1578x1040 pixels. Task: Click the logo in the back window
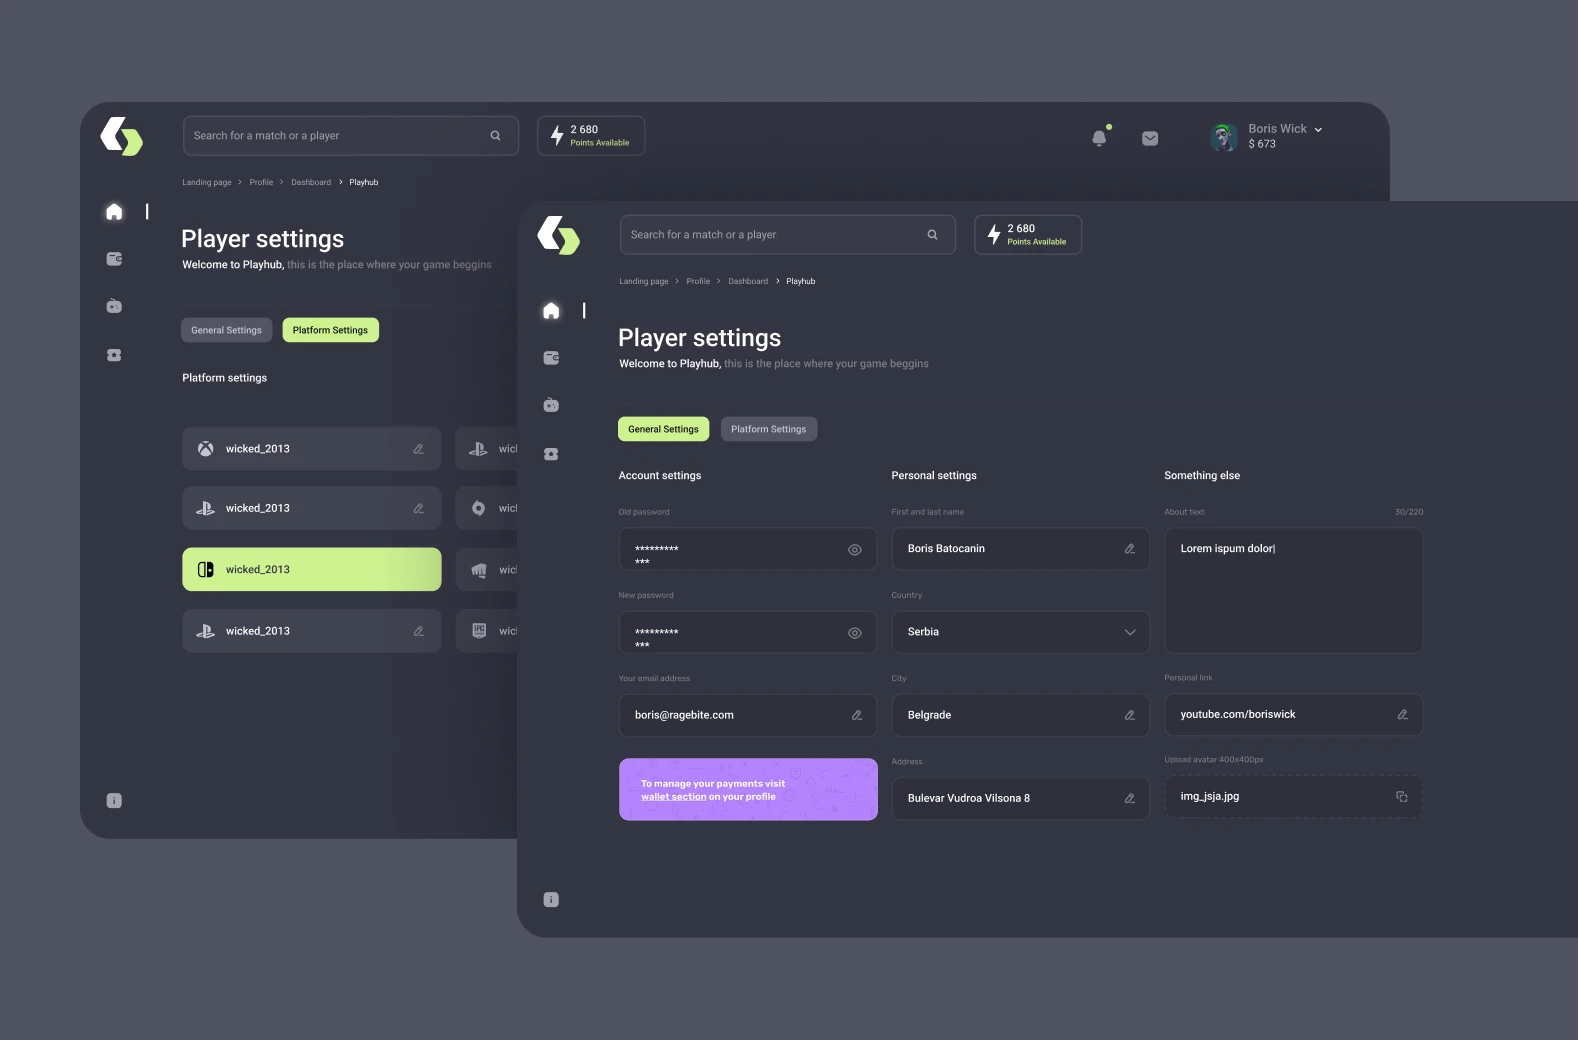point(121,136)
